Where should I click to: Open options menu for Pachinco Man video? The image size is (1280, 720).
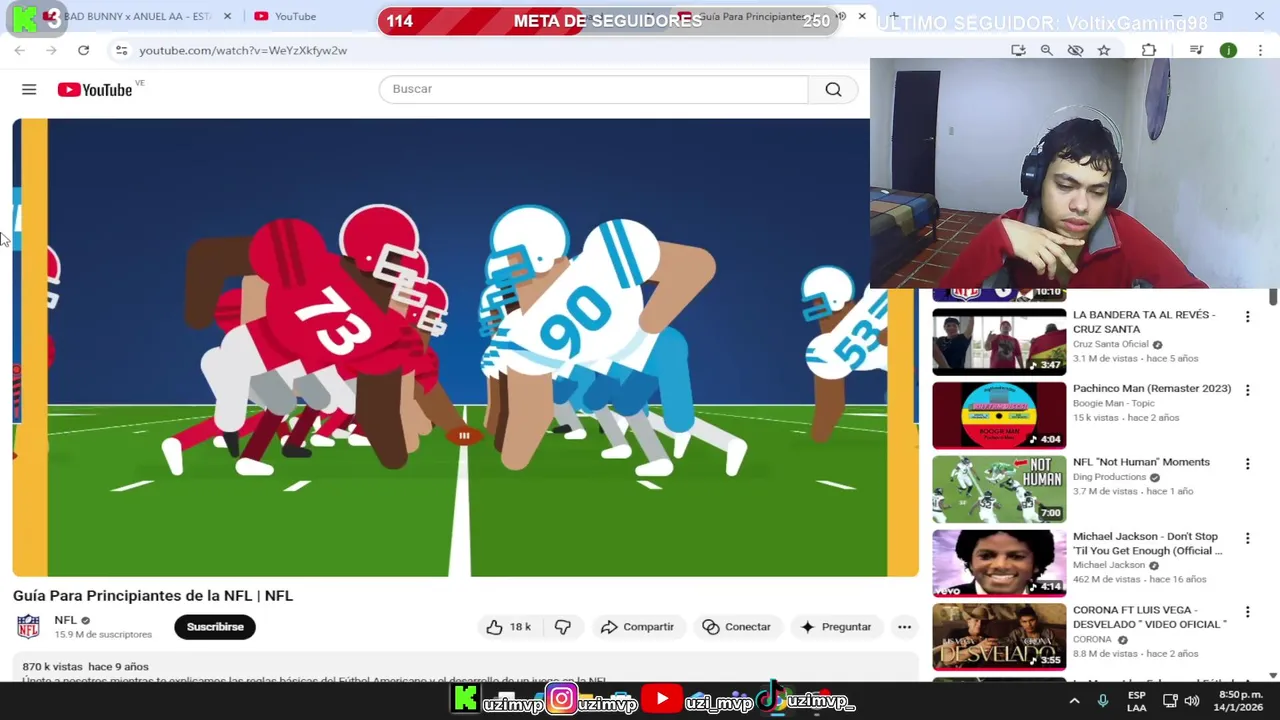point(1247,390)
